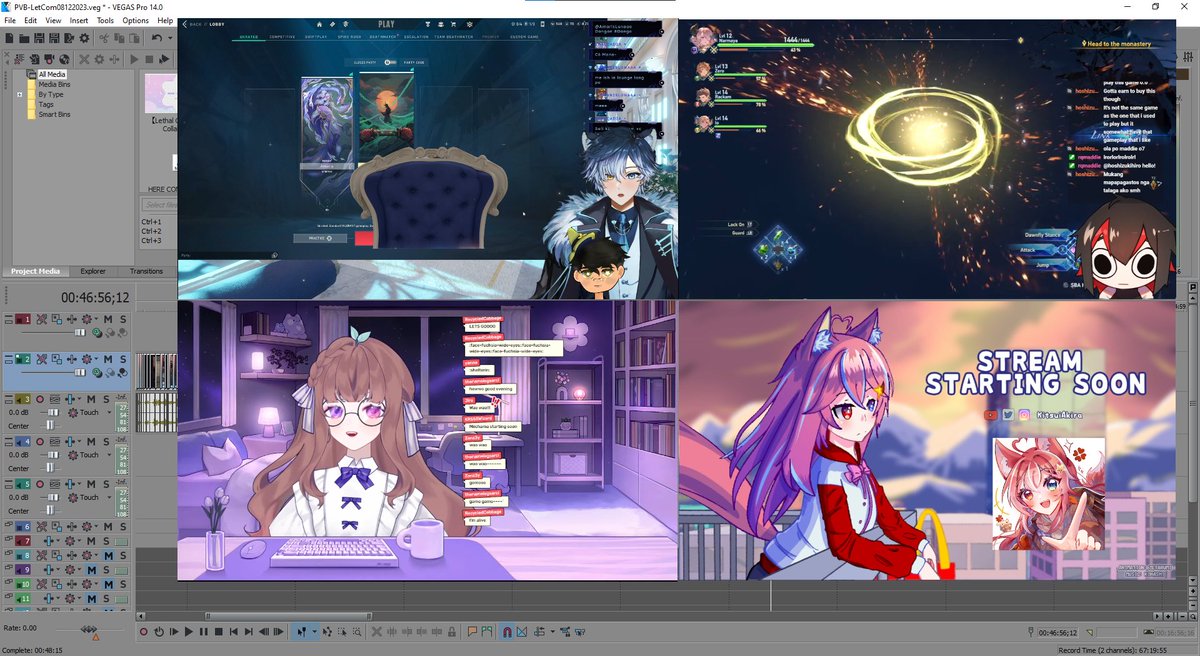This screenshot has width=1200, height=656.
Task: Click the transport Play button
Action: pyautogui.click(x=188, y=632)
